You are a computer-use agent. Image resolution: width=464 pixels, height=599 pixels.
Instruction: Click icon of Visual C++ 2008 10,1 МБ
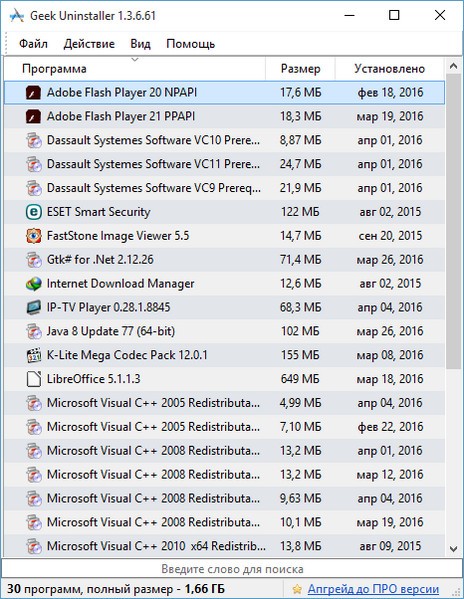pos(33,522)
